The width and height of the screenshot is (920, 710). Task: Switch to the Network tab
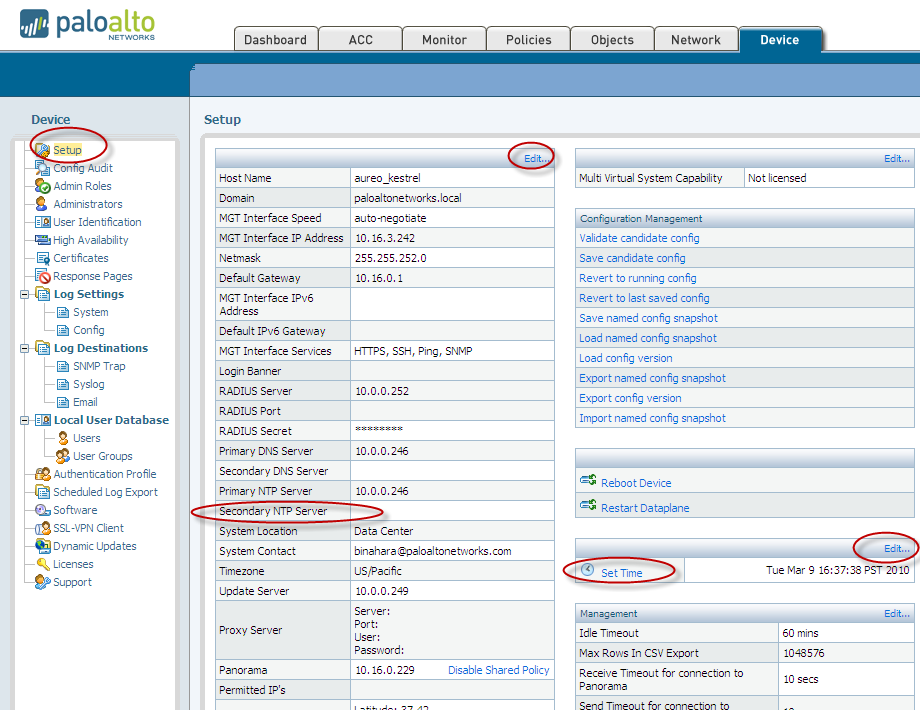pos(696,39)
